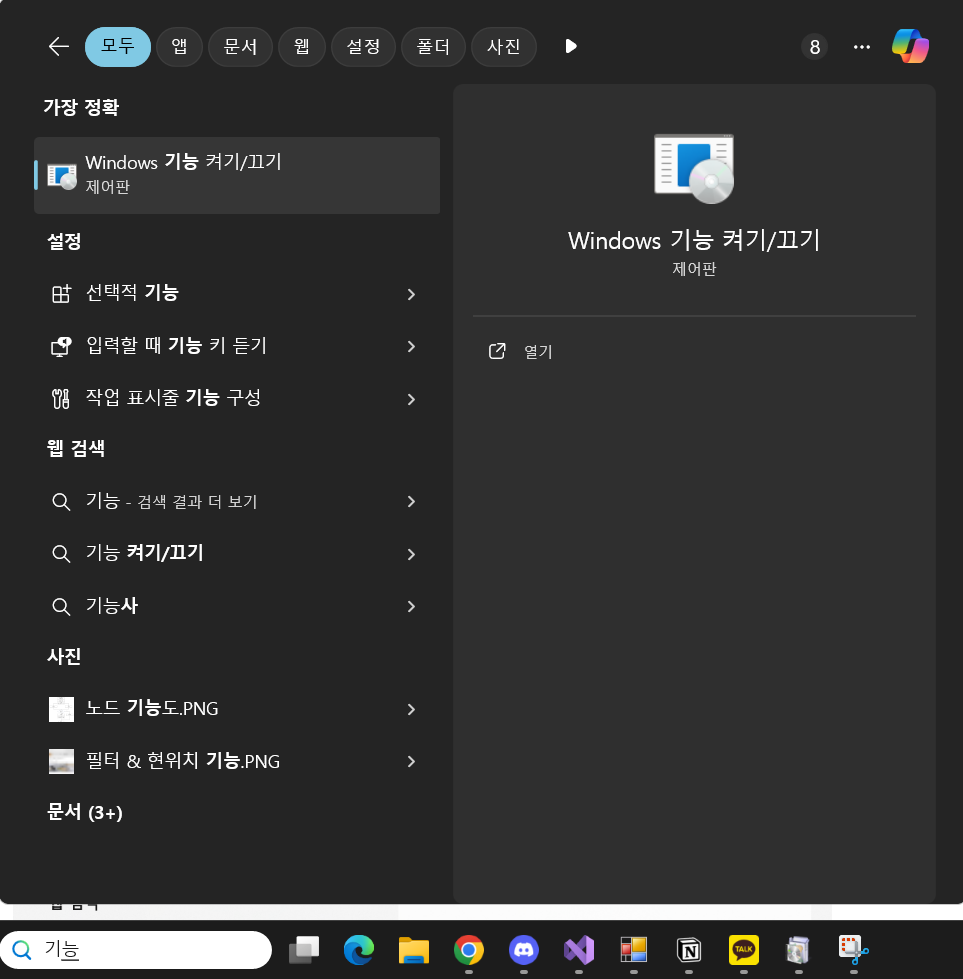
Task: Select the 웹 filter tab
Action: coord(302,46)
